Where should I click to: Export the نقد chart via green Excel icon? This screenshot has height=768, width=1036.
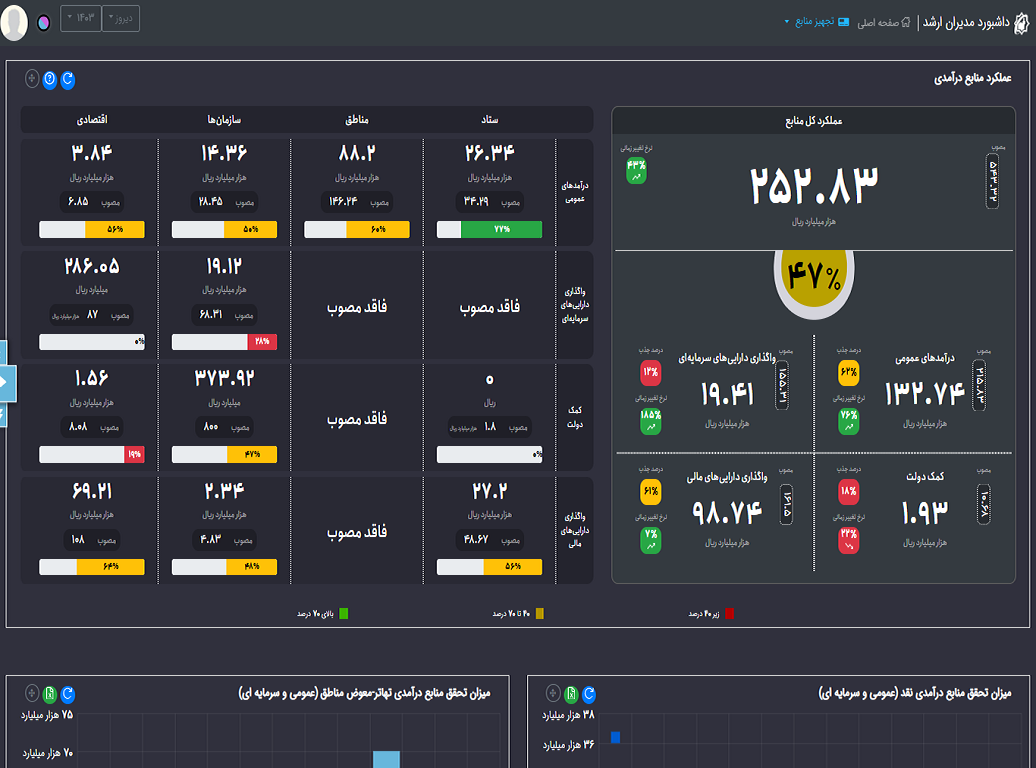[571, 694]
